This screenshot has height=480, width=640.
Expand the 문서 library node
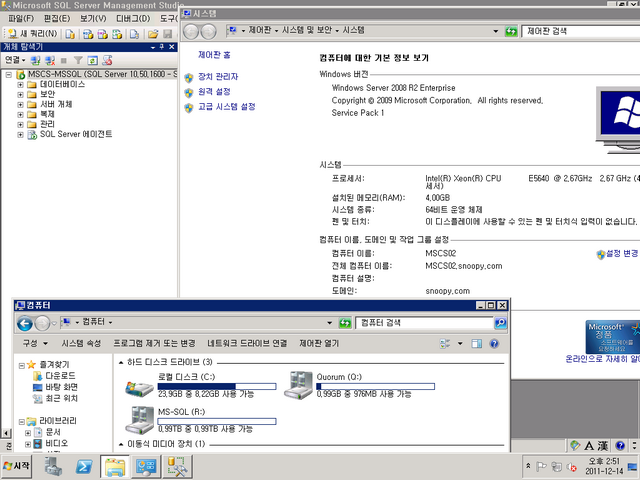tap(28, 433)
